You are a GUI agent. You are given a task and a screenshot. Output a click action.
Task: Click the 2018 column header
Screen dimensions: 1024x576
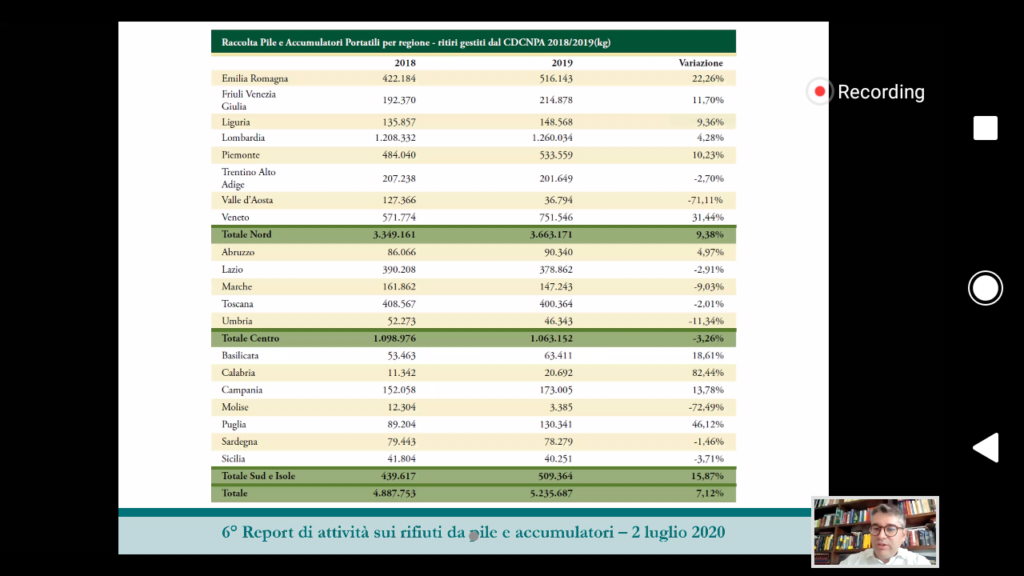click(x=405, y=62)
